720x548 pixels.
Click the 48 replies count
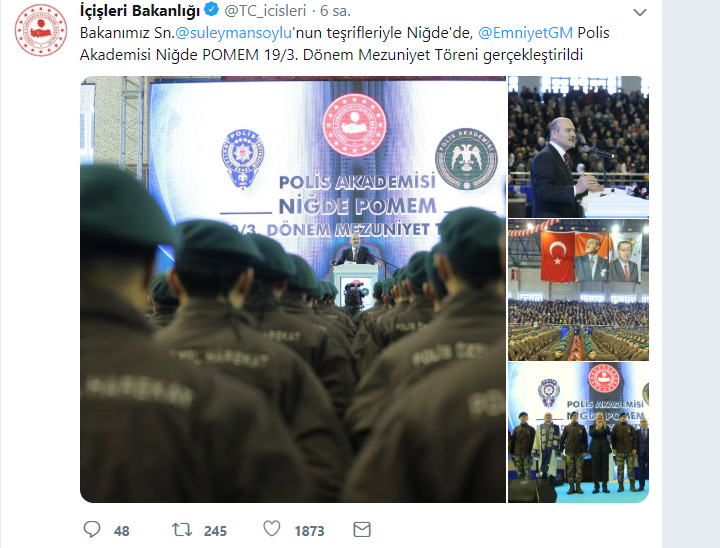121,531
